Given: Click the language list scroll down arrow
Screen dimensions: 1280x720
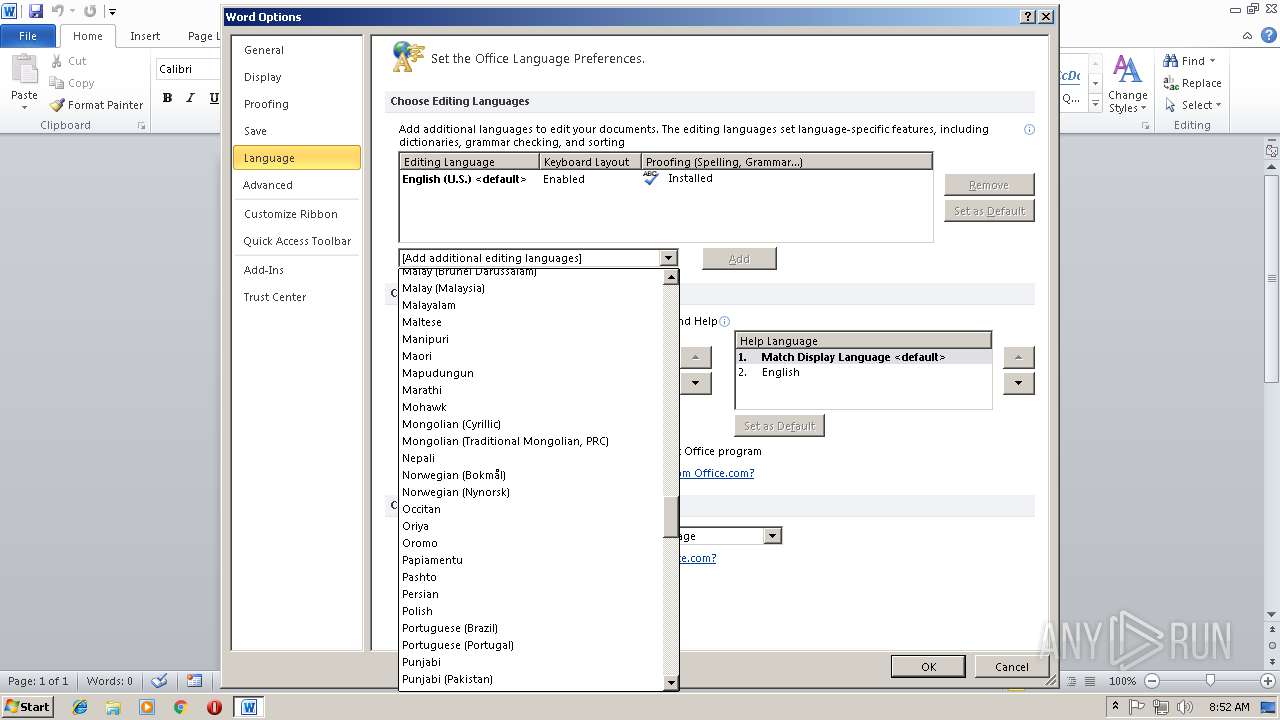Looking at the screenshot, I should [x=671, y=683].
